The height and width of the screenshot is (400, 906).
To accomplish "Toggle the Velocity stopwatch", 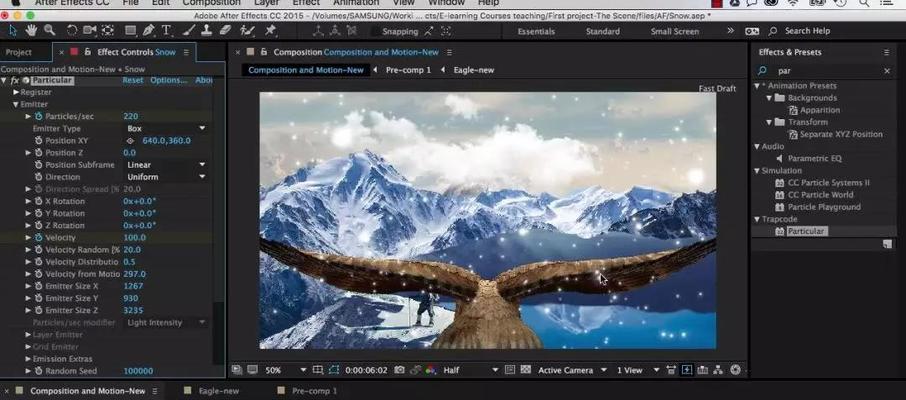I will pos(38,238).
